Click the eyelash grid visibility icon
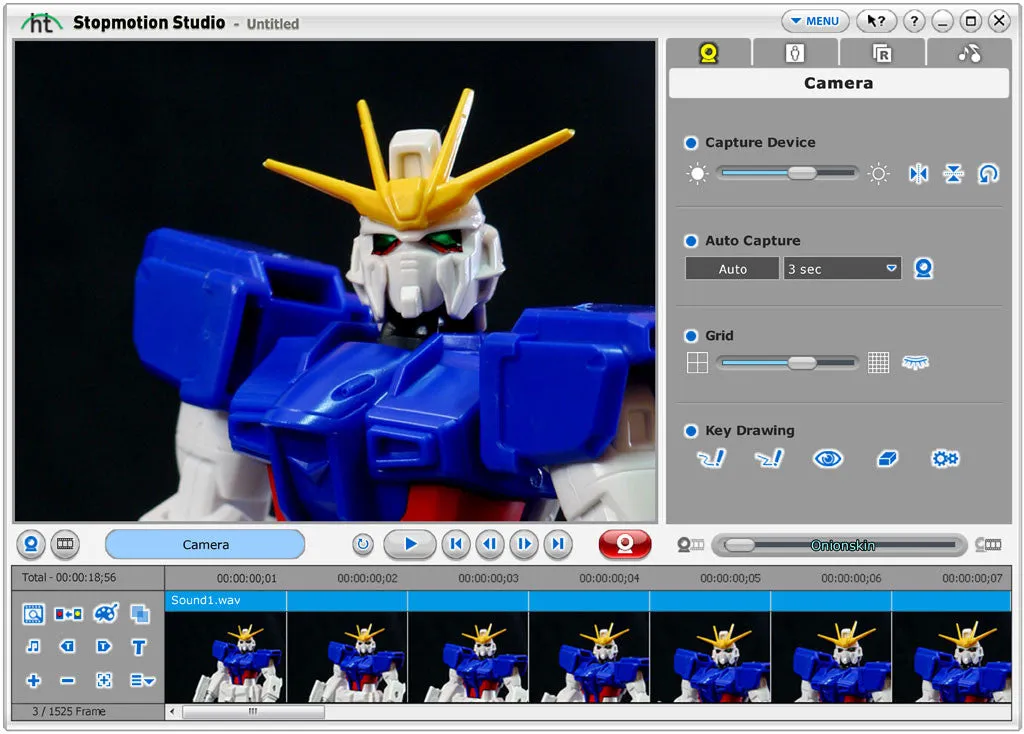 pyautogui.click(x=916, y=362)
